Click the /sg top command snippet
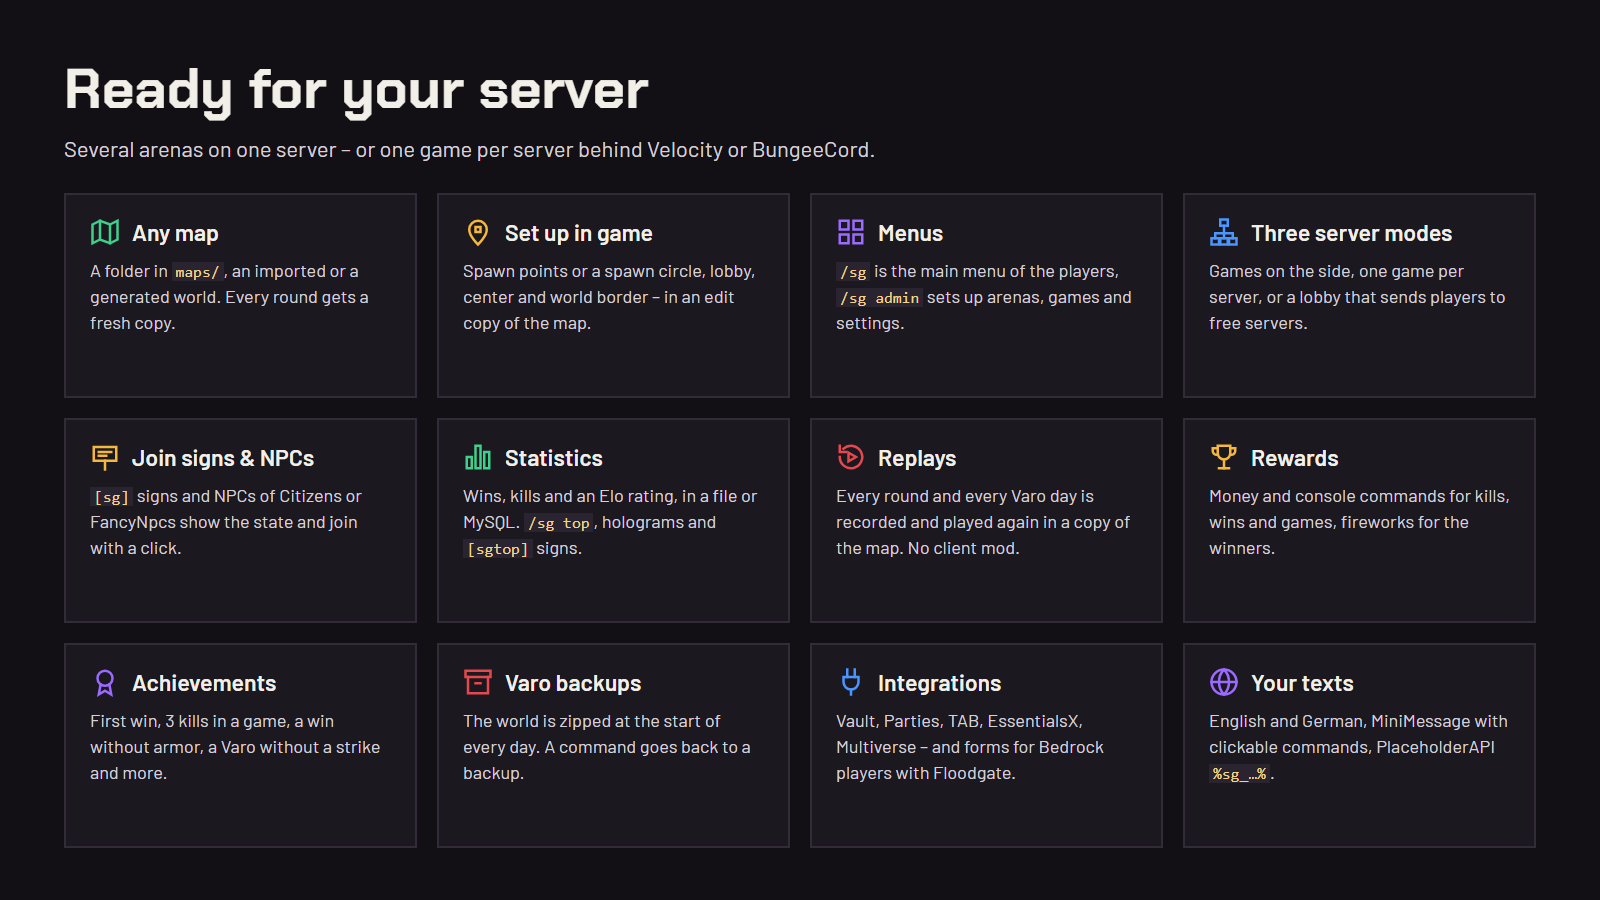The width and height of the screenshot is (1600, 900). tap(559, 523)
